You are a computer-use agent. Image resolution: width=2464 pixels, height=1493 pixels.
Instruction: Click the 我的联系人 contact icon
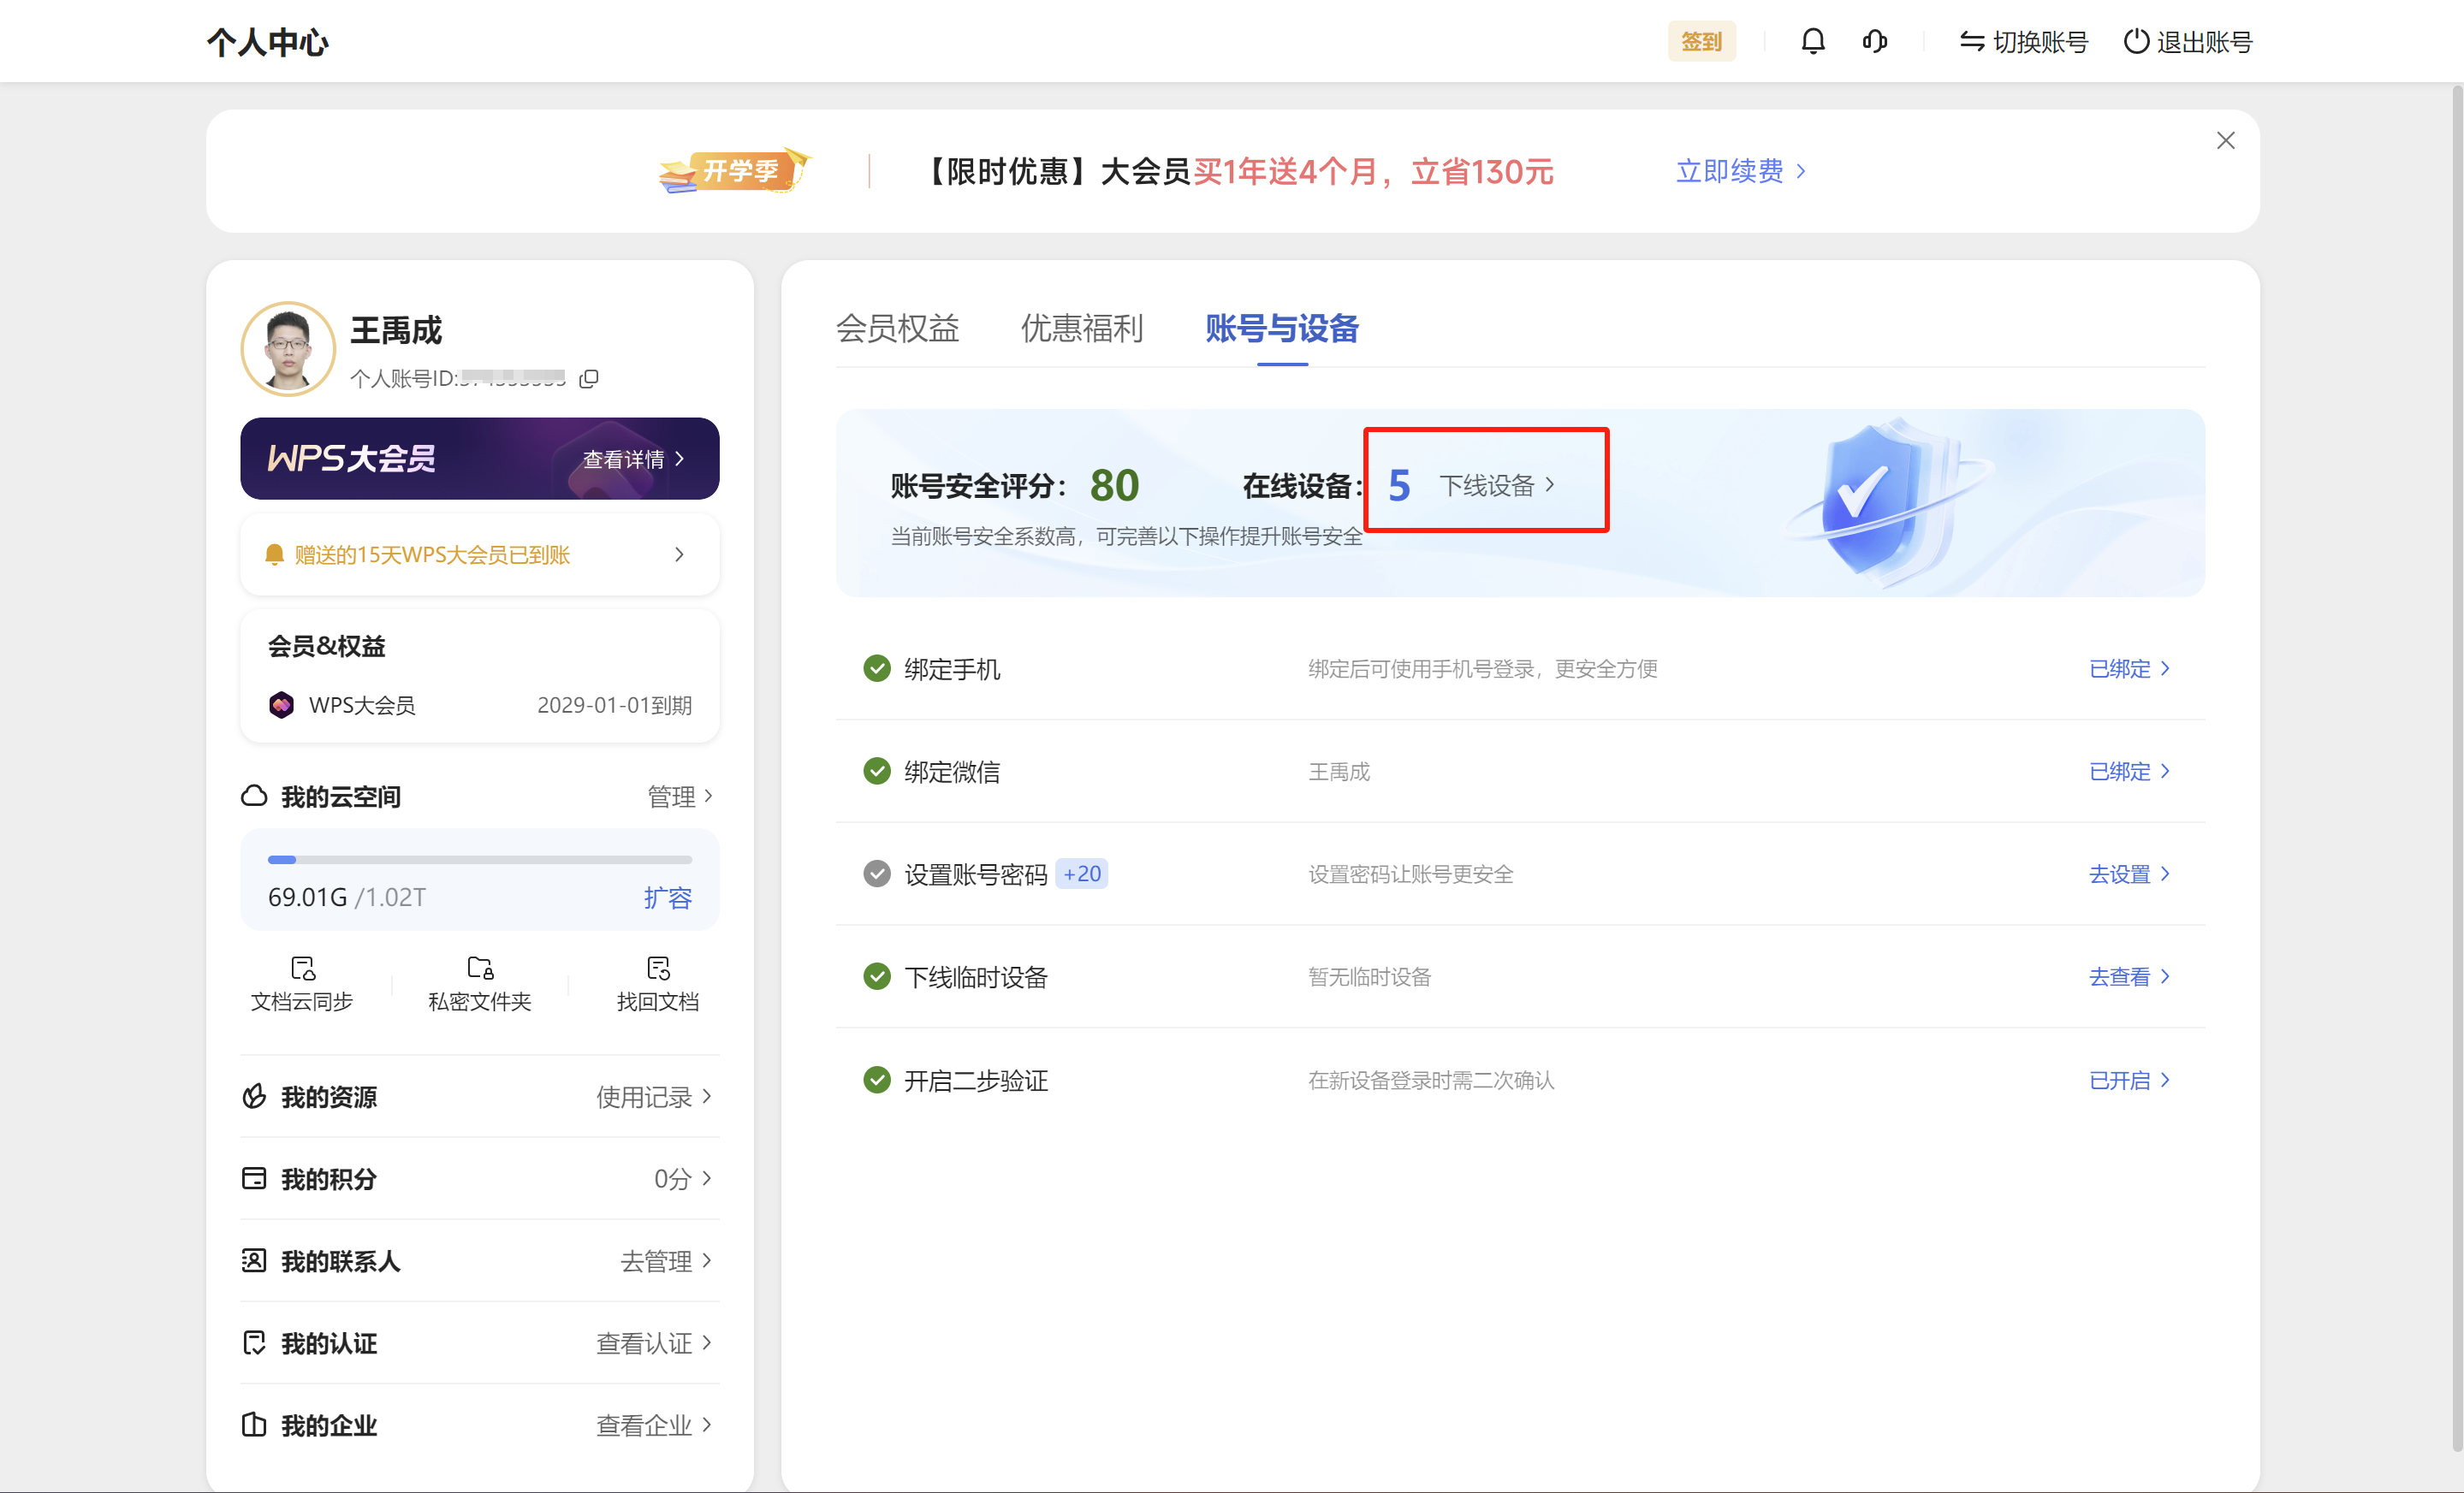254,1260
